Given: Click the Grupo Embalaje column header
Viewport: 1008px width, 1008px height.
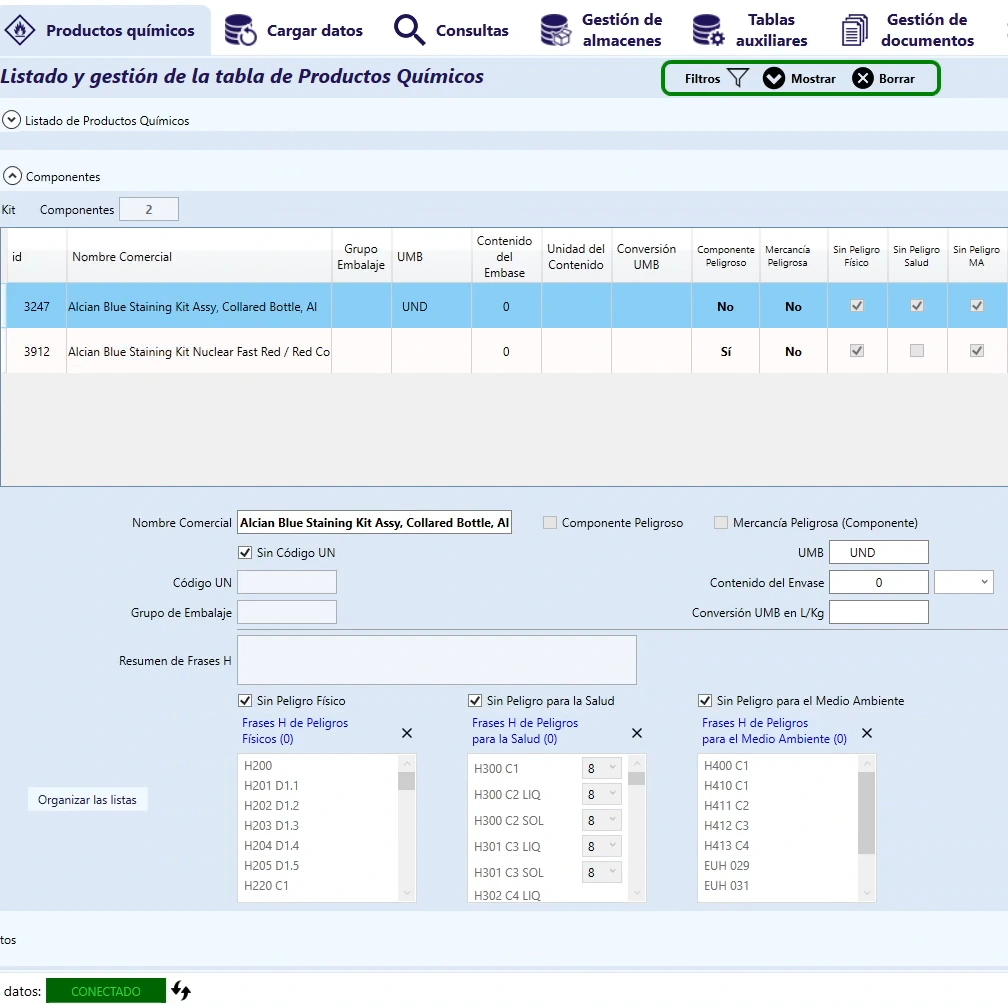Looking at the screenshot, I should (361, 256).
